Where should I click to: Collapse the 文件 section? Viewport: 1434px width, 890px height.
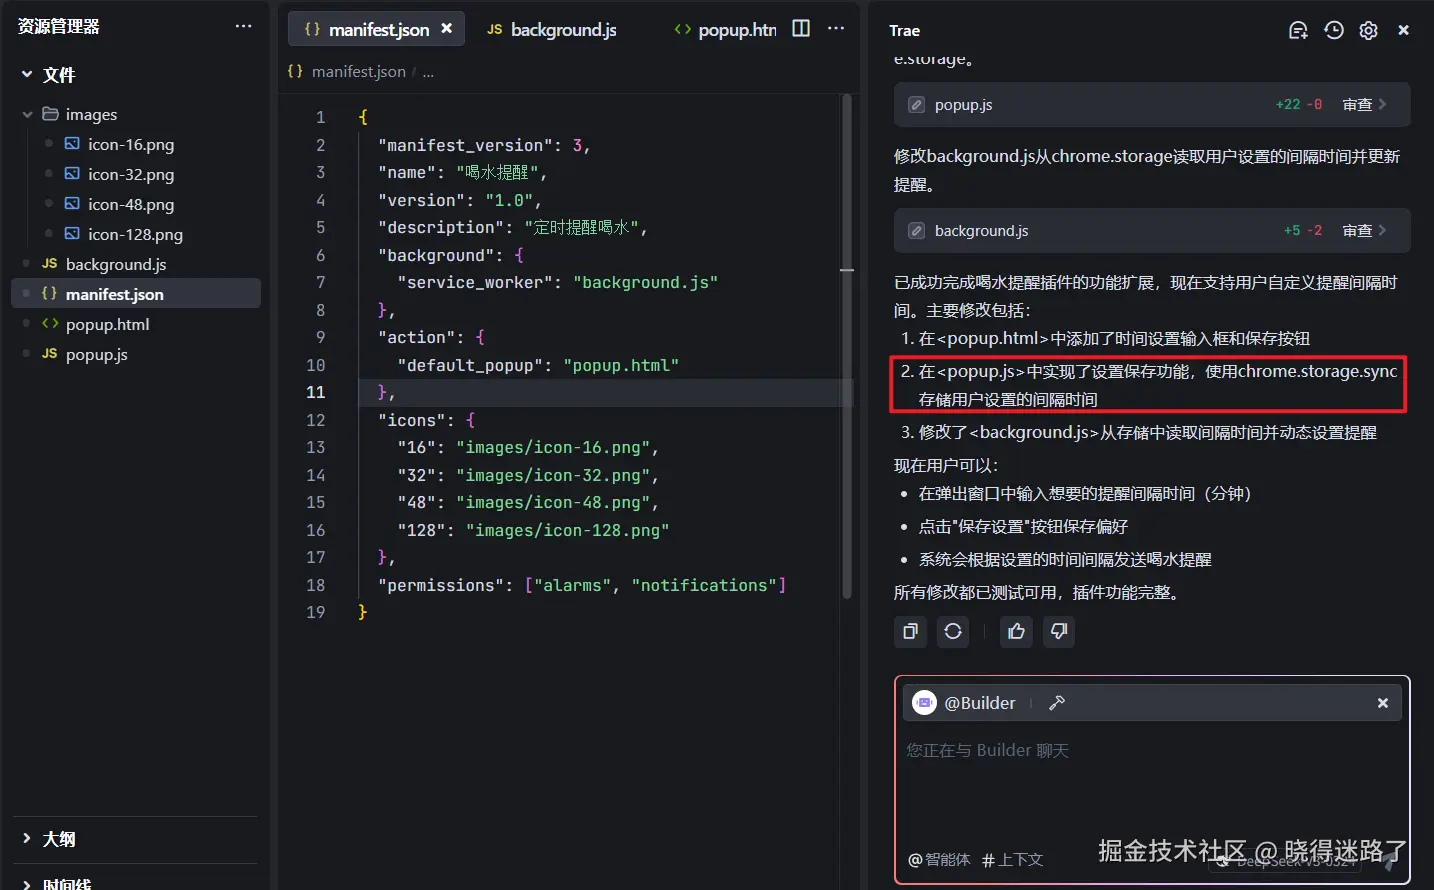[x=27, y=74]
